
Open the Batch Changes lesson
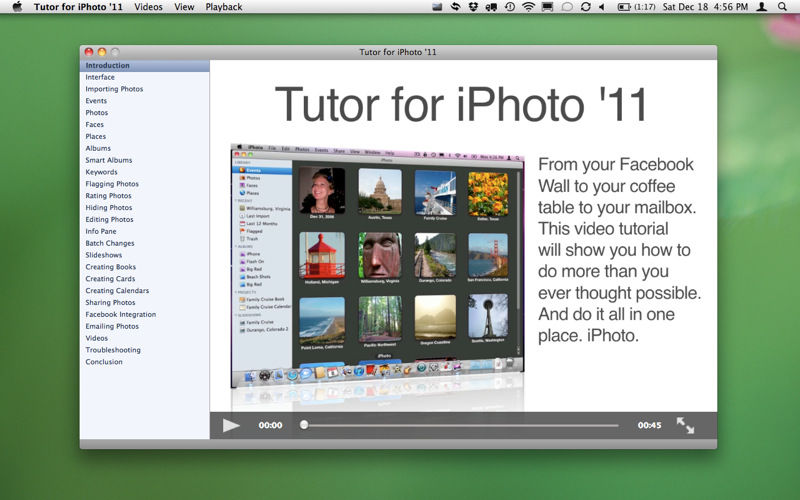tap(144, 243)
